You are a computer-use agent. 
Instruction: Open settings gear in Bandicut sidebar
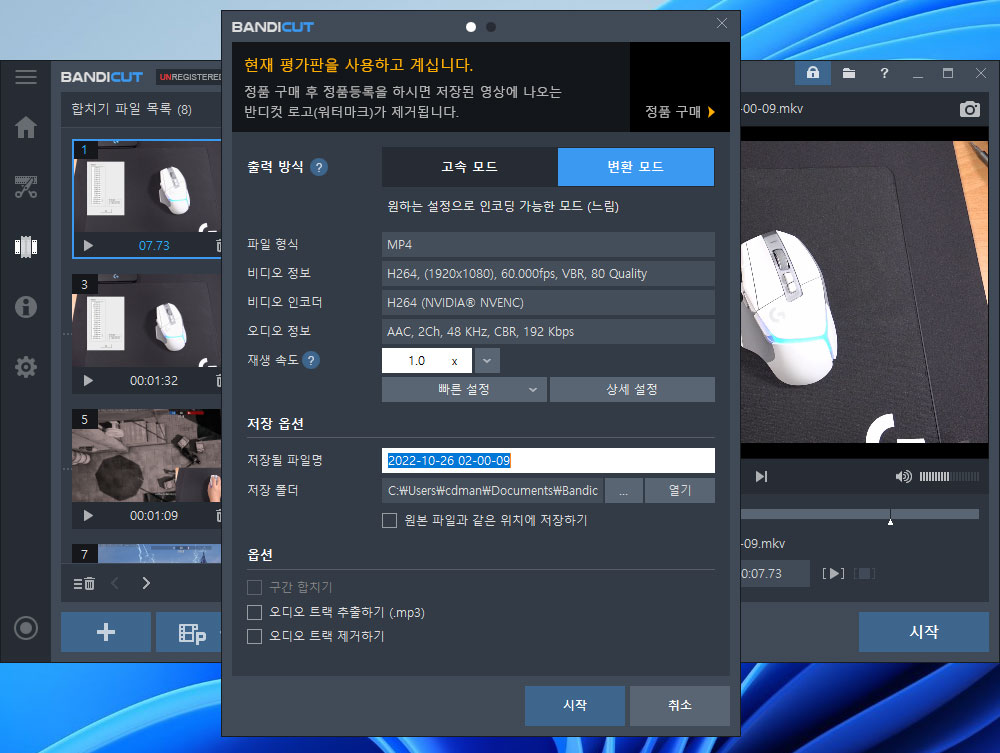point(26,367)
